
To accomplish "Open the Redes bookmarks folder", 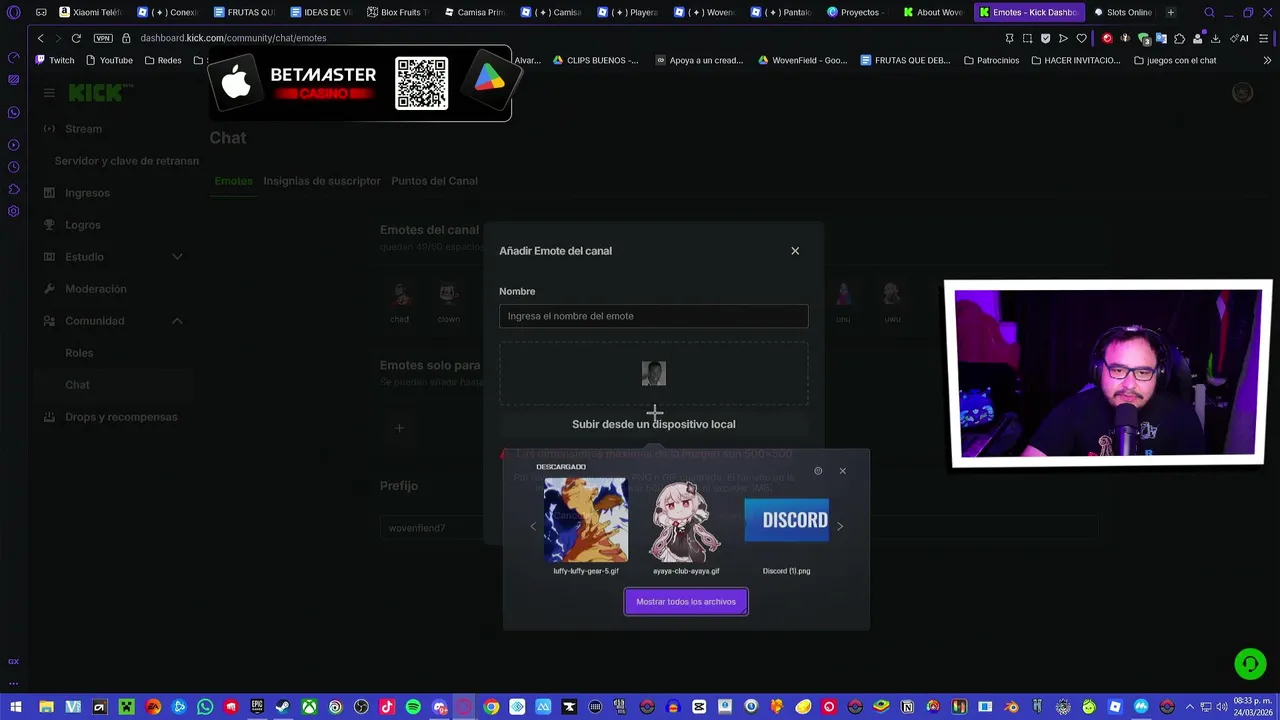I will 163,60.
